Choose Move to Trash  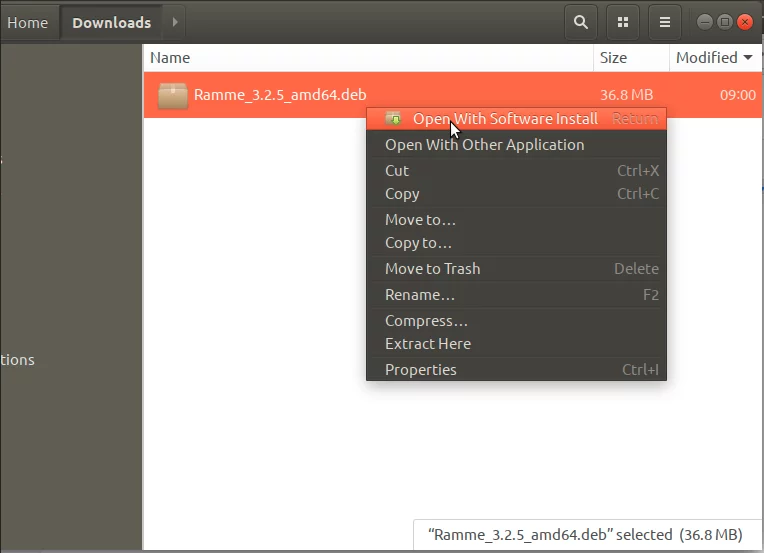(516, 268)
